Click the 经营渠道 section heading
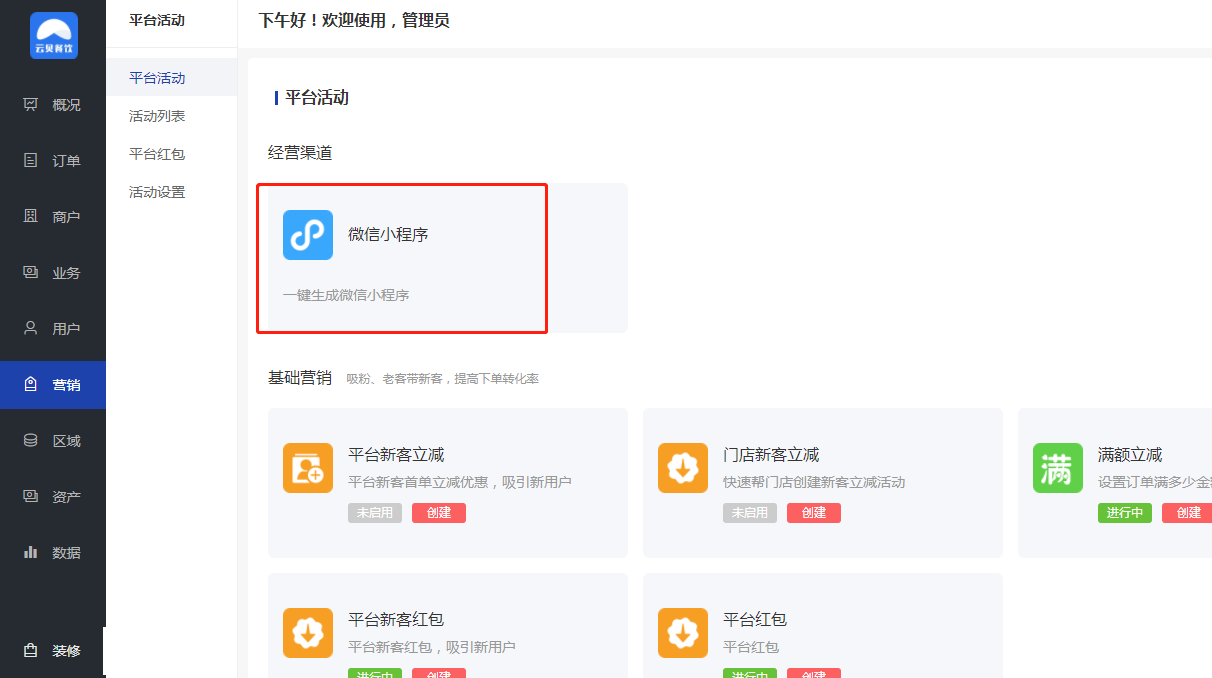 point(300,153)
